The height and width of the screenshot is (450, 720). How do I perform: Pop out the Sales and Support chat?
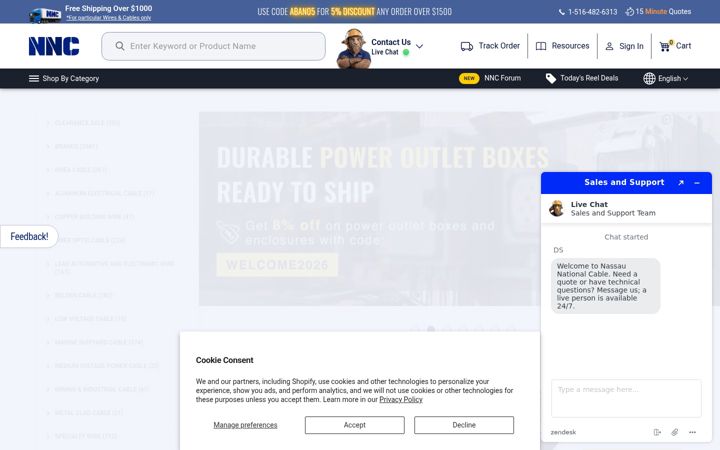point(681,183)
